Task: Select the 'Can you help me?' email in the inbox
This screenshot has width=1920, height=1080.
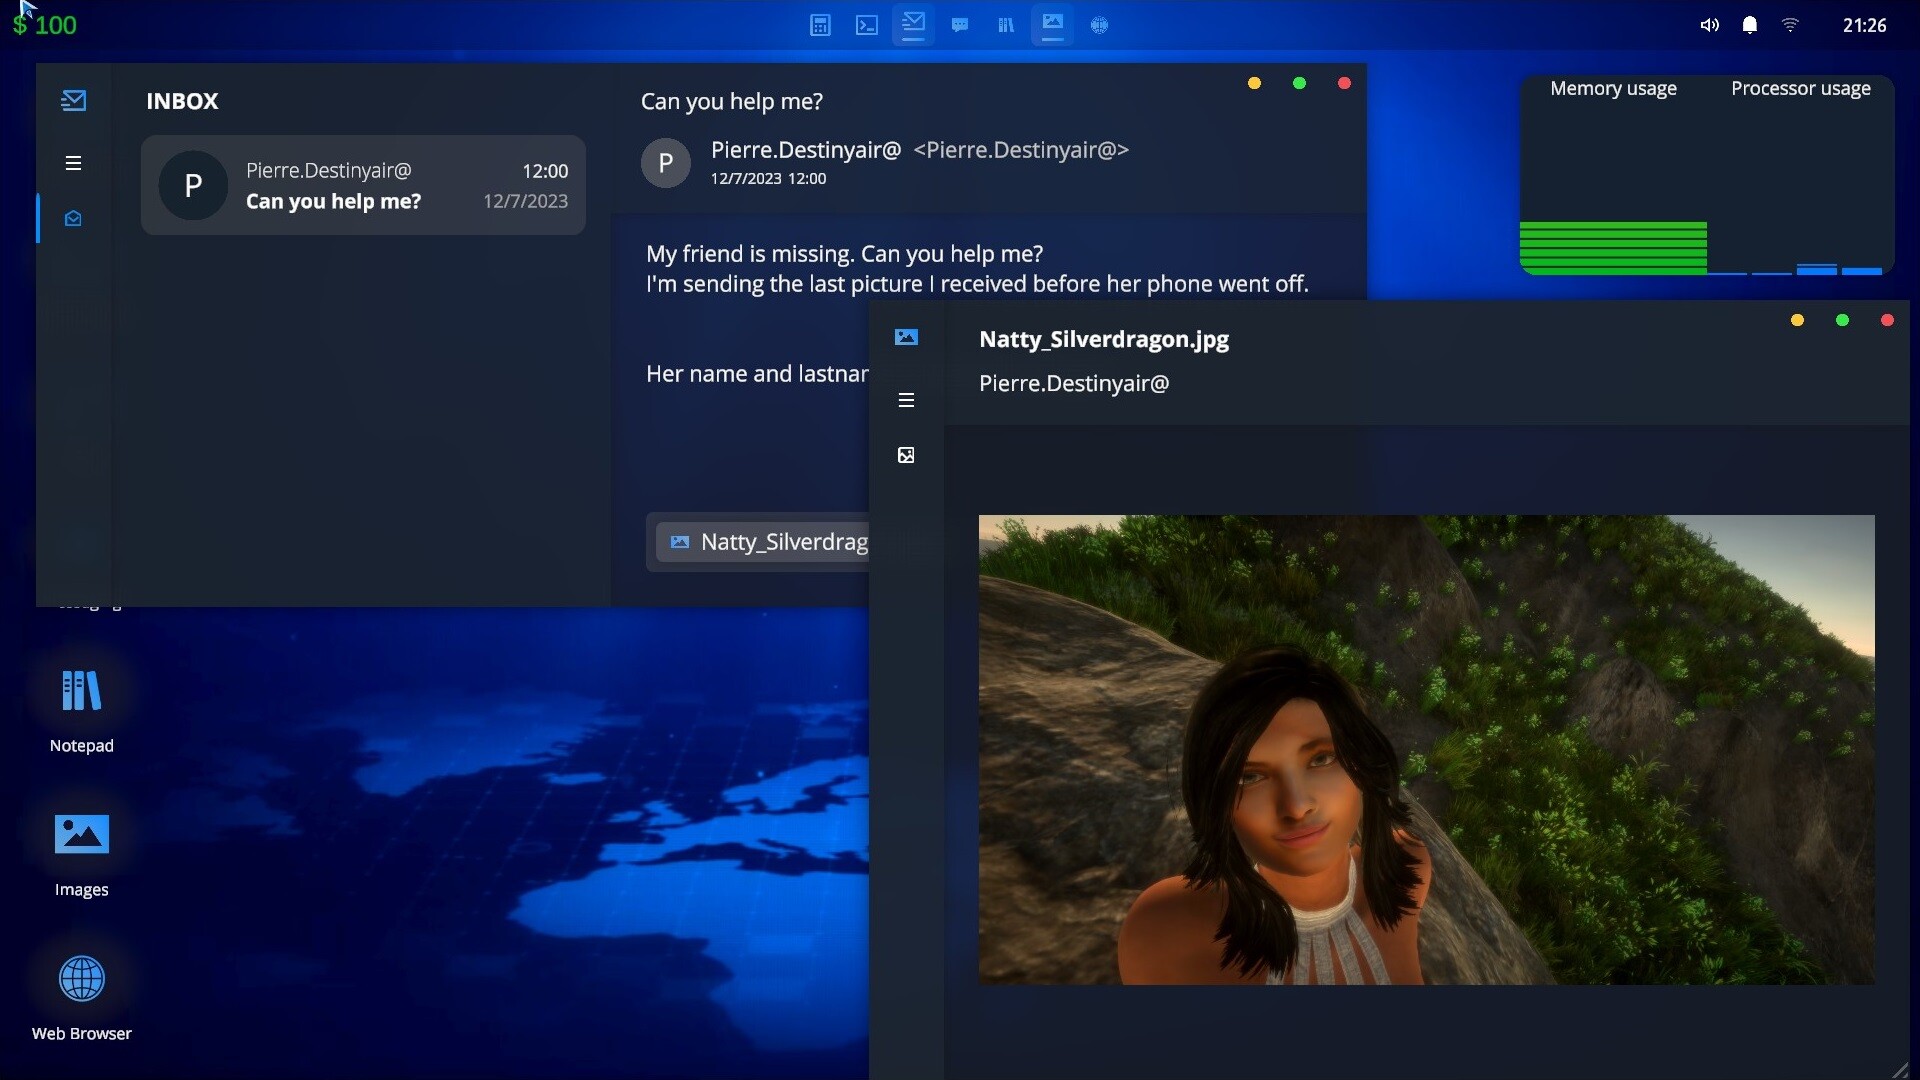Action: 363,185
